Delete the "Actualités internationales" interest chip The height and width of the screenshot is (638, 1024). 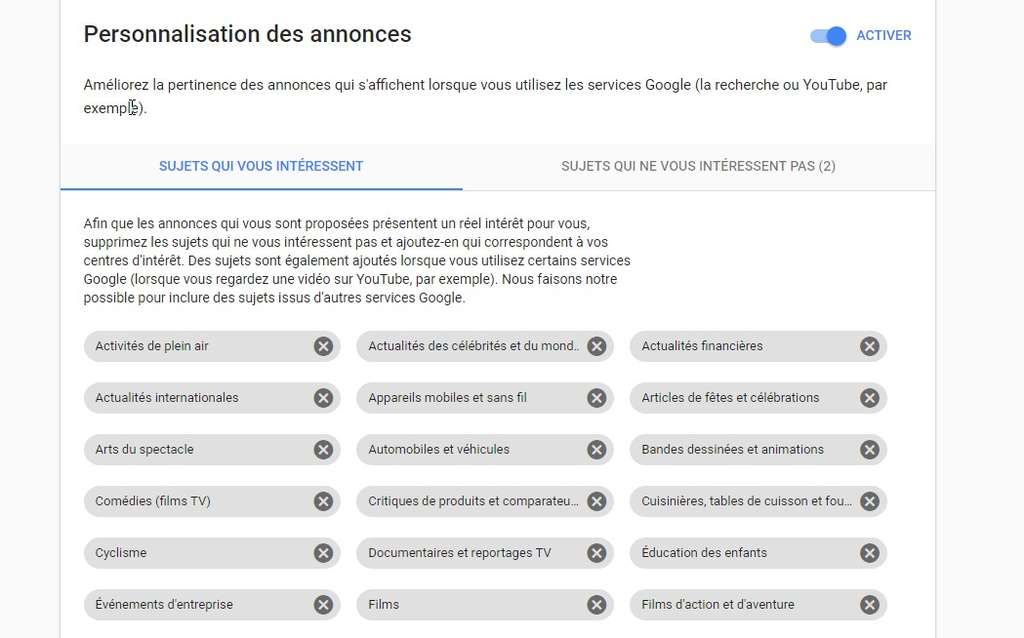tap(323, 398)
